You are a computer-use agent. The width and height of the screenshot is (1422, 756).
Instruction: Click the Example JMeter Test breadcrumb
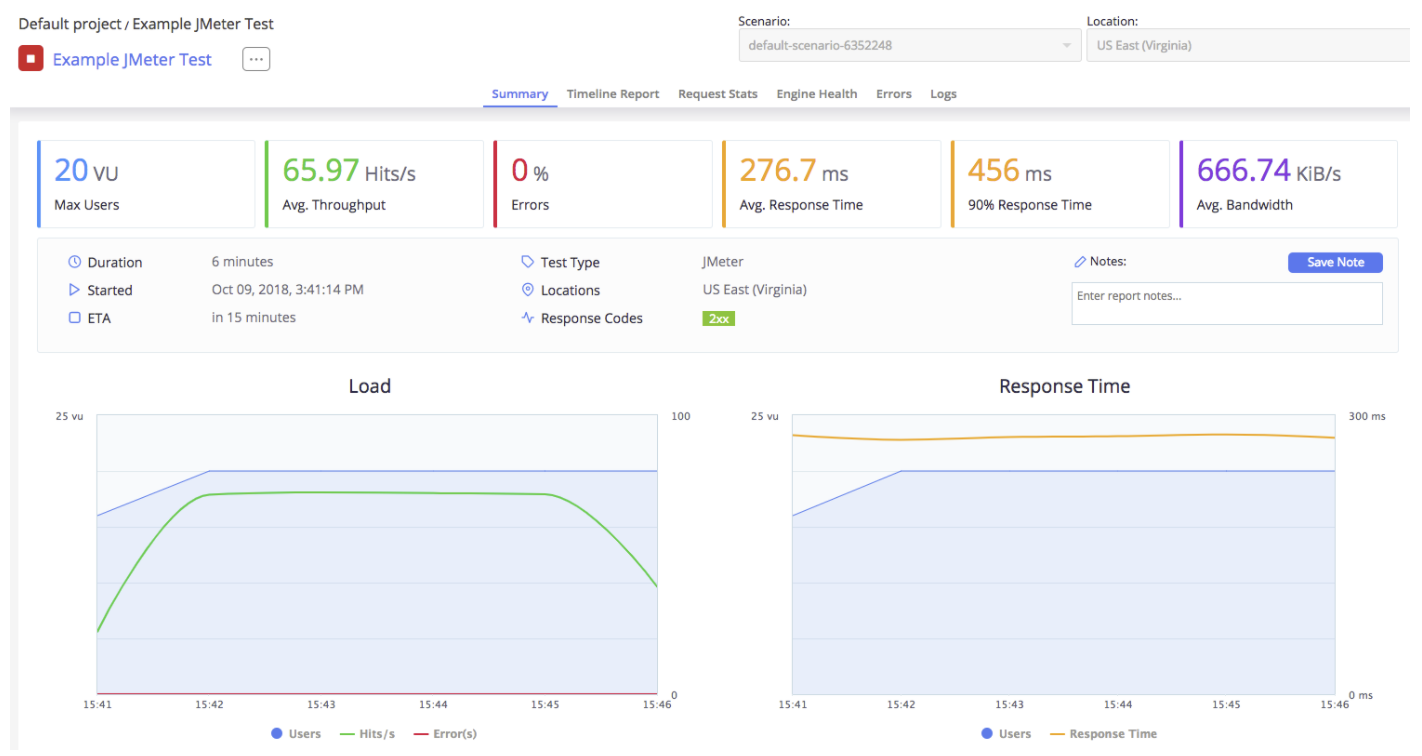tap(203, 23)
